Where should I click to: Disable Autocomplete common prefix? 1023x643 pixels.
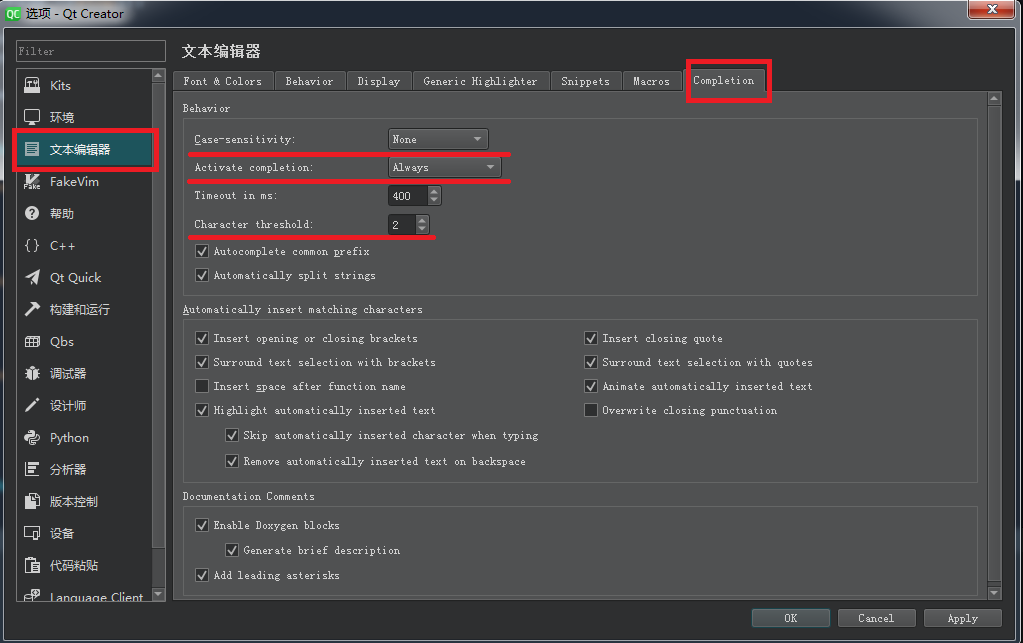[x=203, y=252]
